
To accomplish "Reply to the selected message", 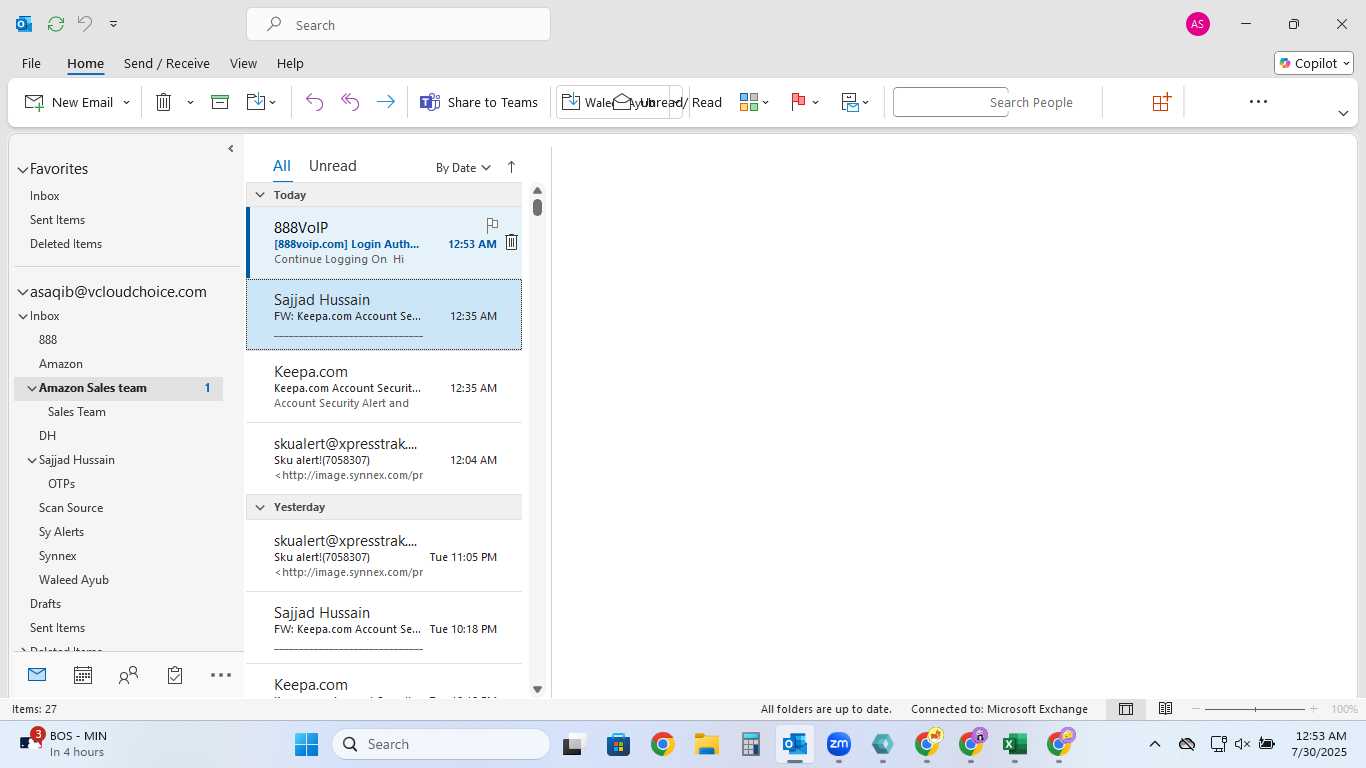I will [314, 102].
